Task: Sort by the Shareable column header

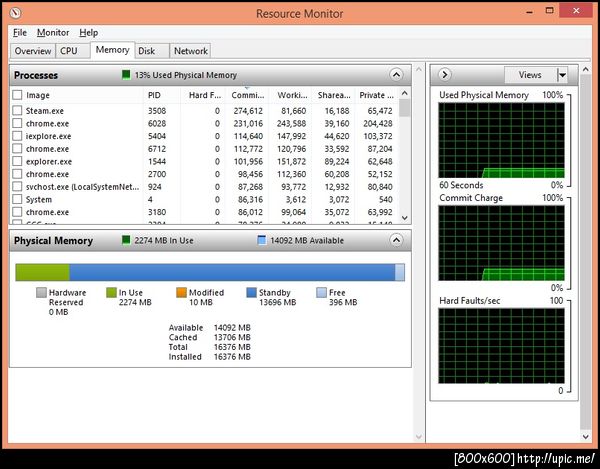Action: click(334, 95)
